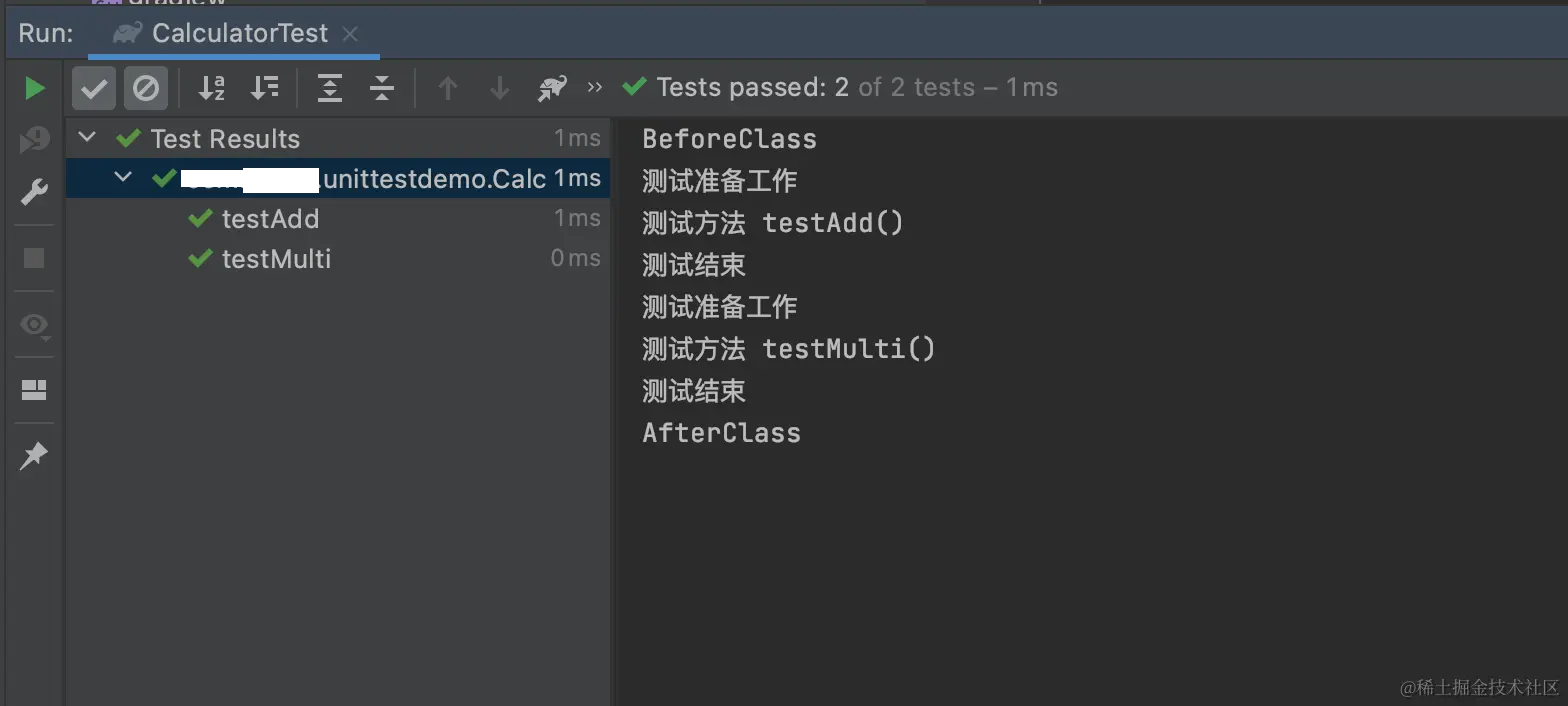Screen dimensions: 1568x706
Task: Go to previous failed test arrow
Action: [448, 88]
